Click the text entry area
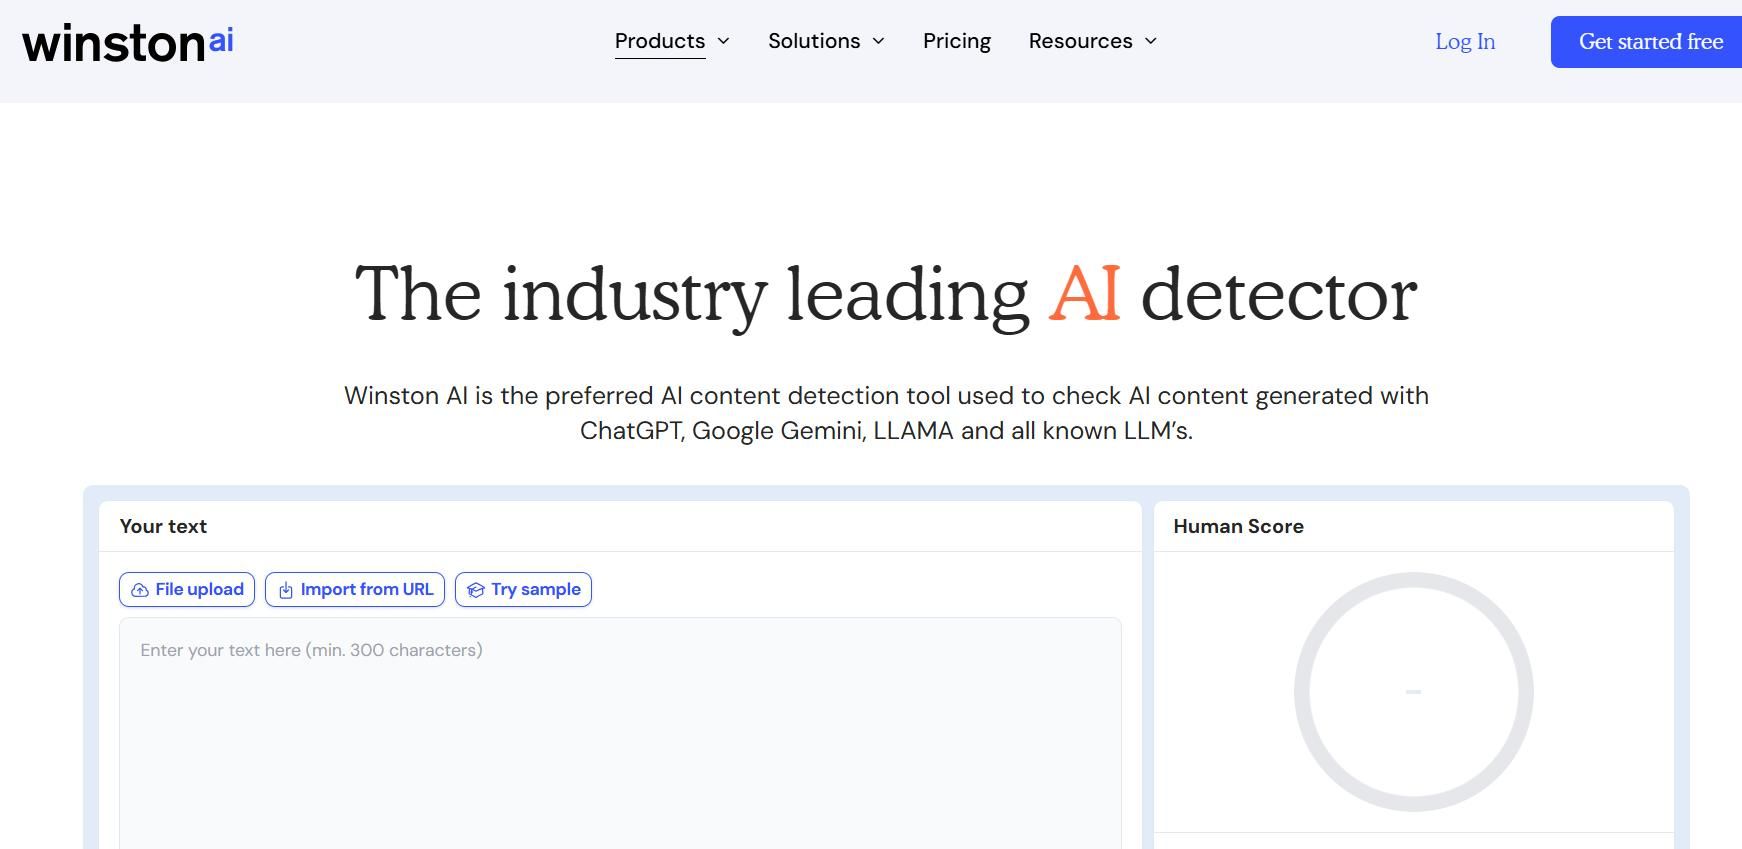 [620, 733]
